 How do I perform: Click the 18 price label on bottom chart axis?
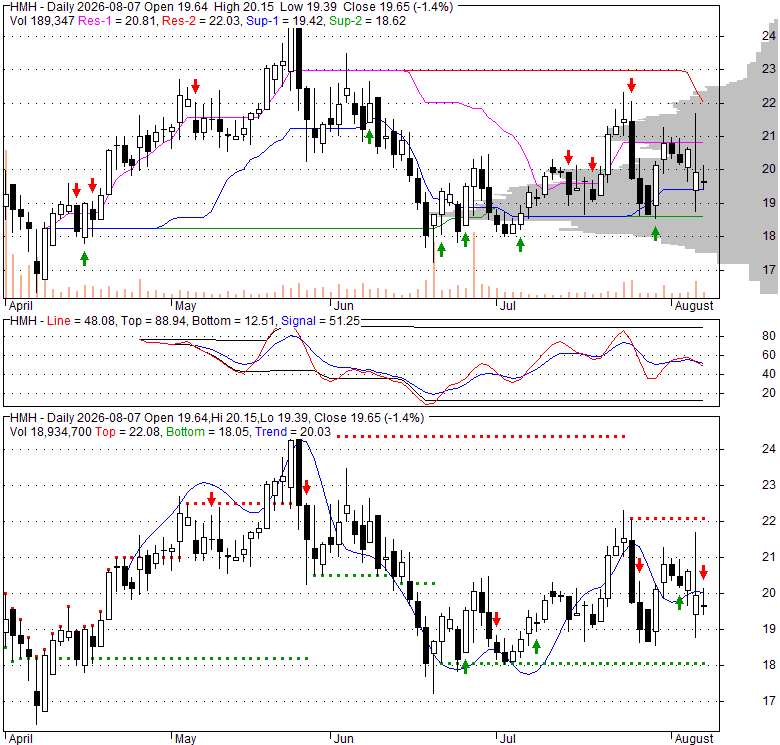click(769, 665)
